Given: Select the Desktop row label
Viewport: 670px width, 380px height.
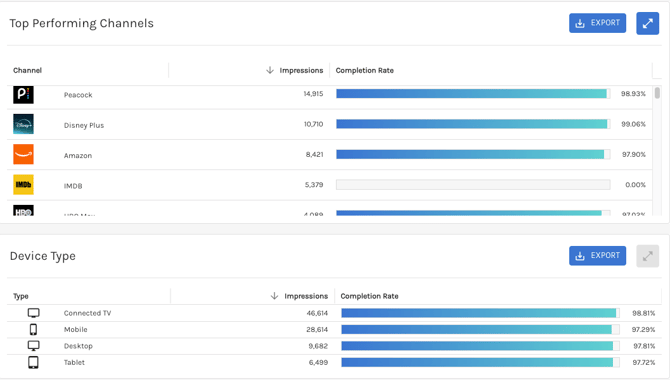Looking at the screenshot, I should pyautogui.click(x=78, y=346).
